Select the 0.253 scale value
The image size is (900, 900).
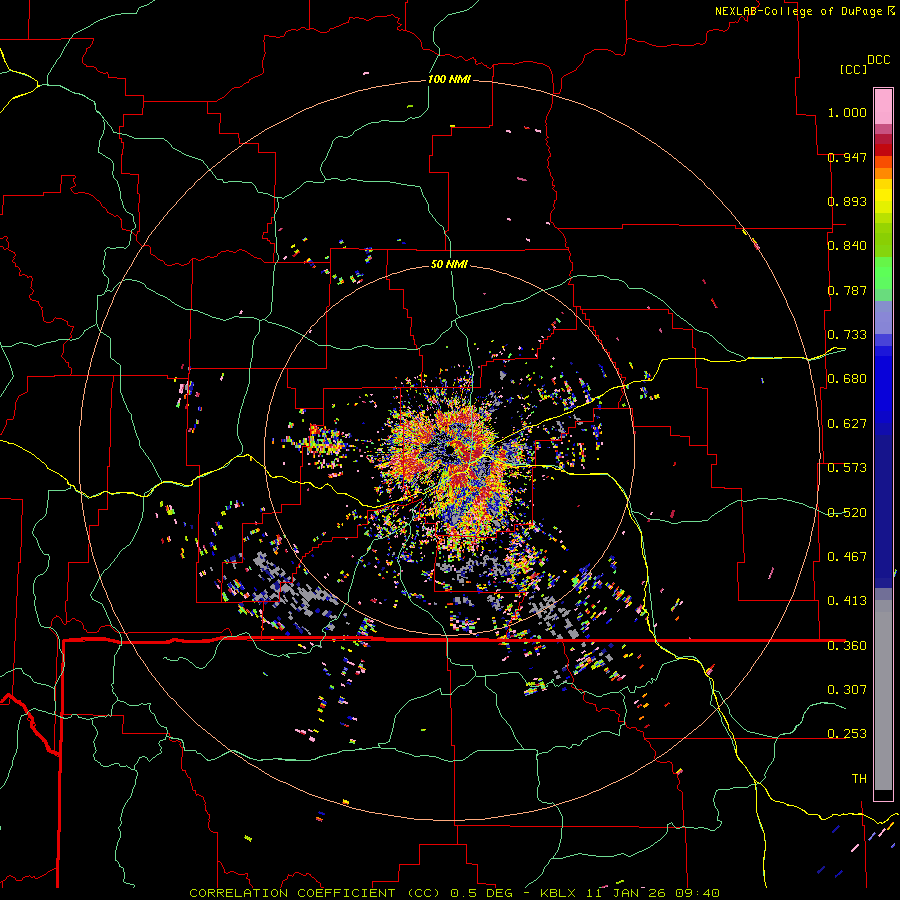[x=847, y=734]
